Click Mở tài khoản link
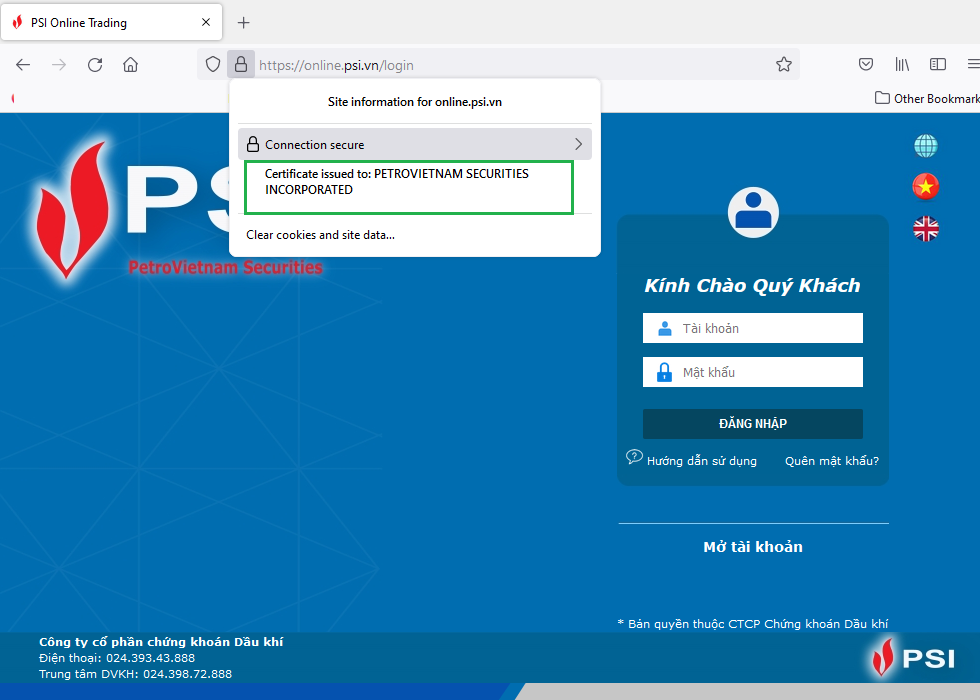The width and height of the screenshot is (980, 700). click(x=753, y=547)
